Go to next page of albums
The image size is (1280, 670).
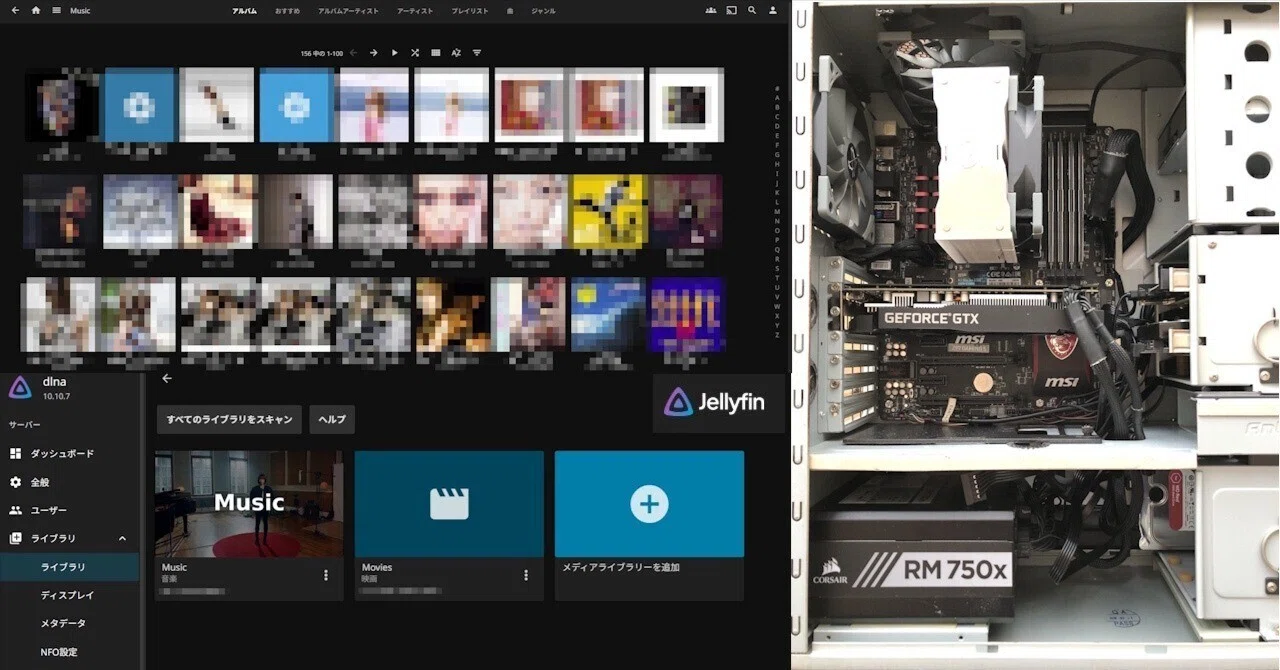click(x=373, y=52)
